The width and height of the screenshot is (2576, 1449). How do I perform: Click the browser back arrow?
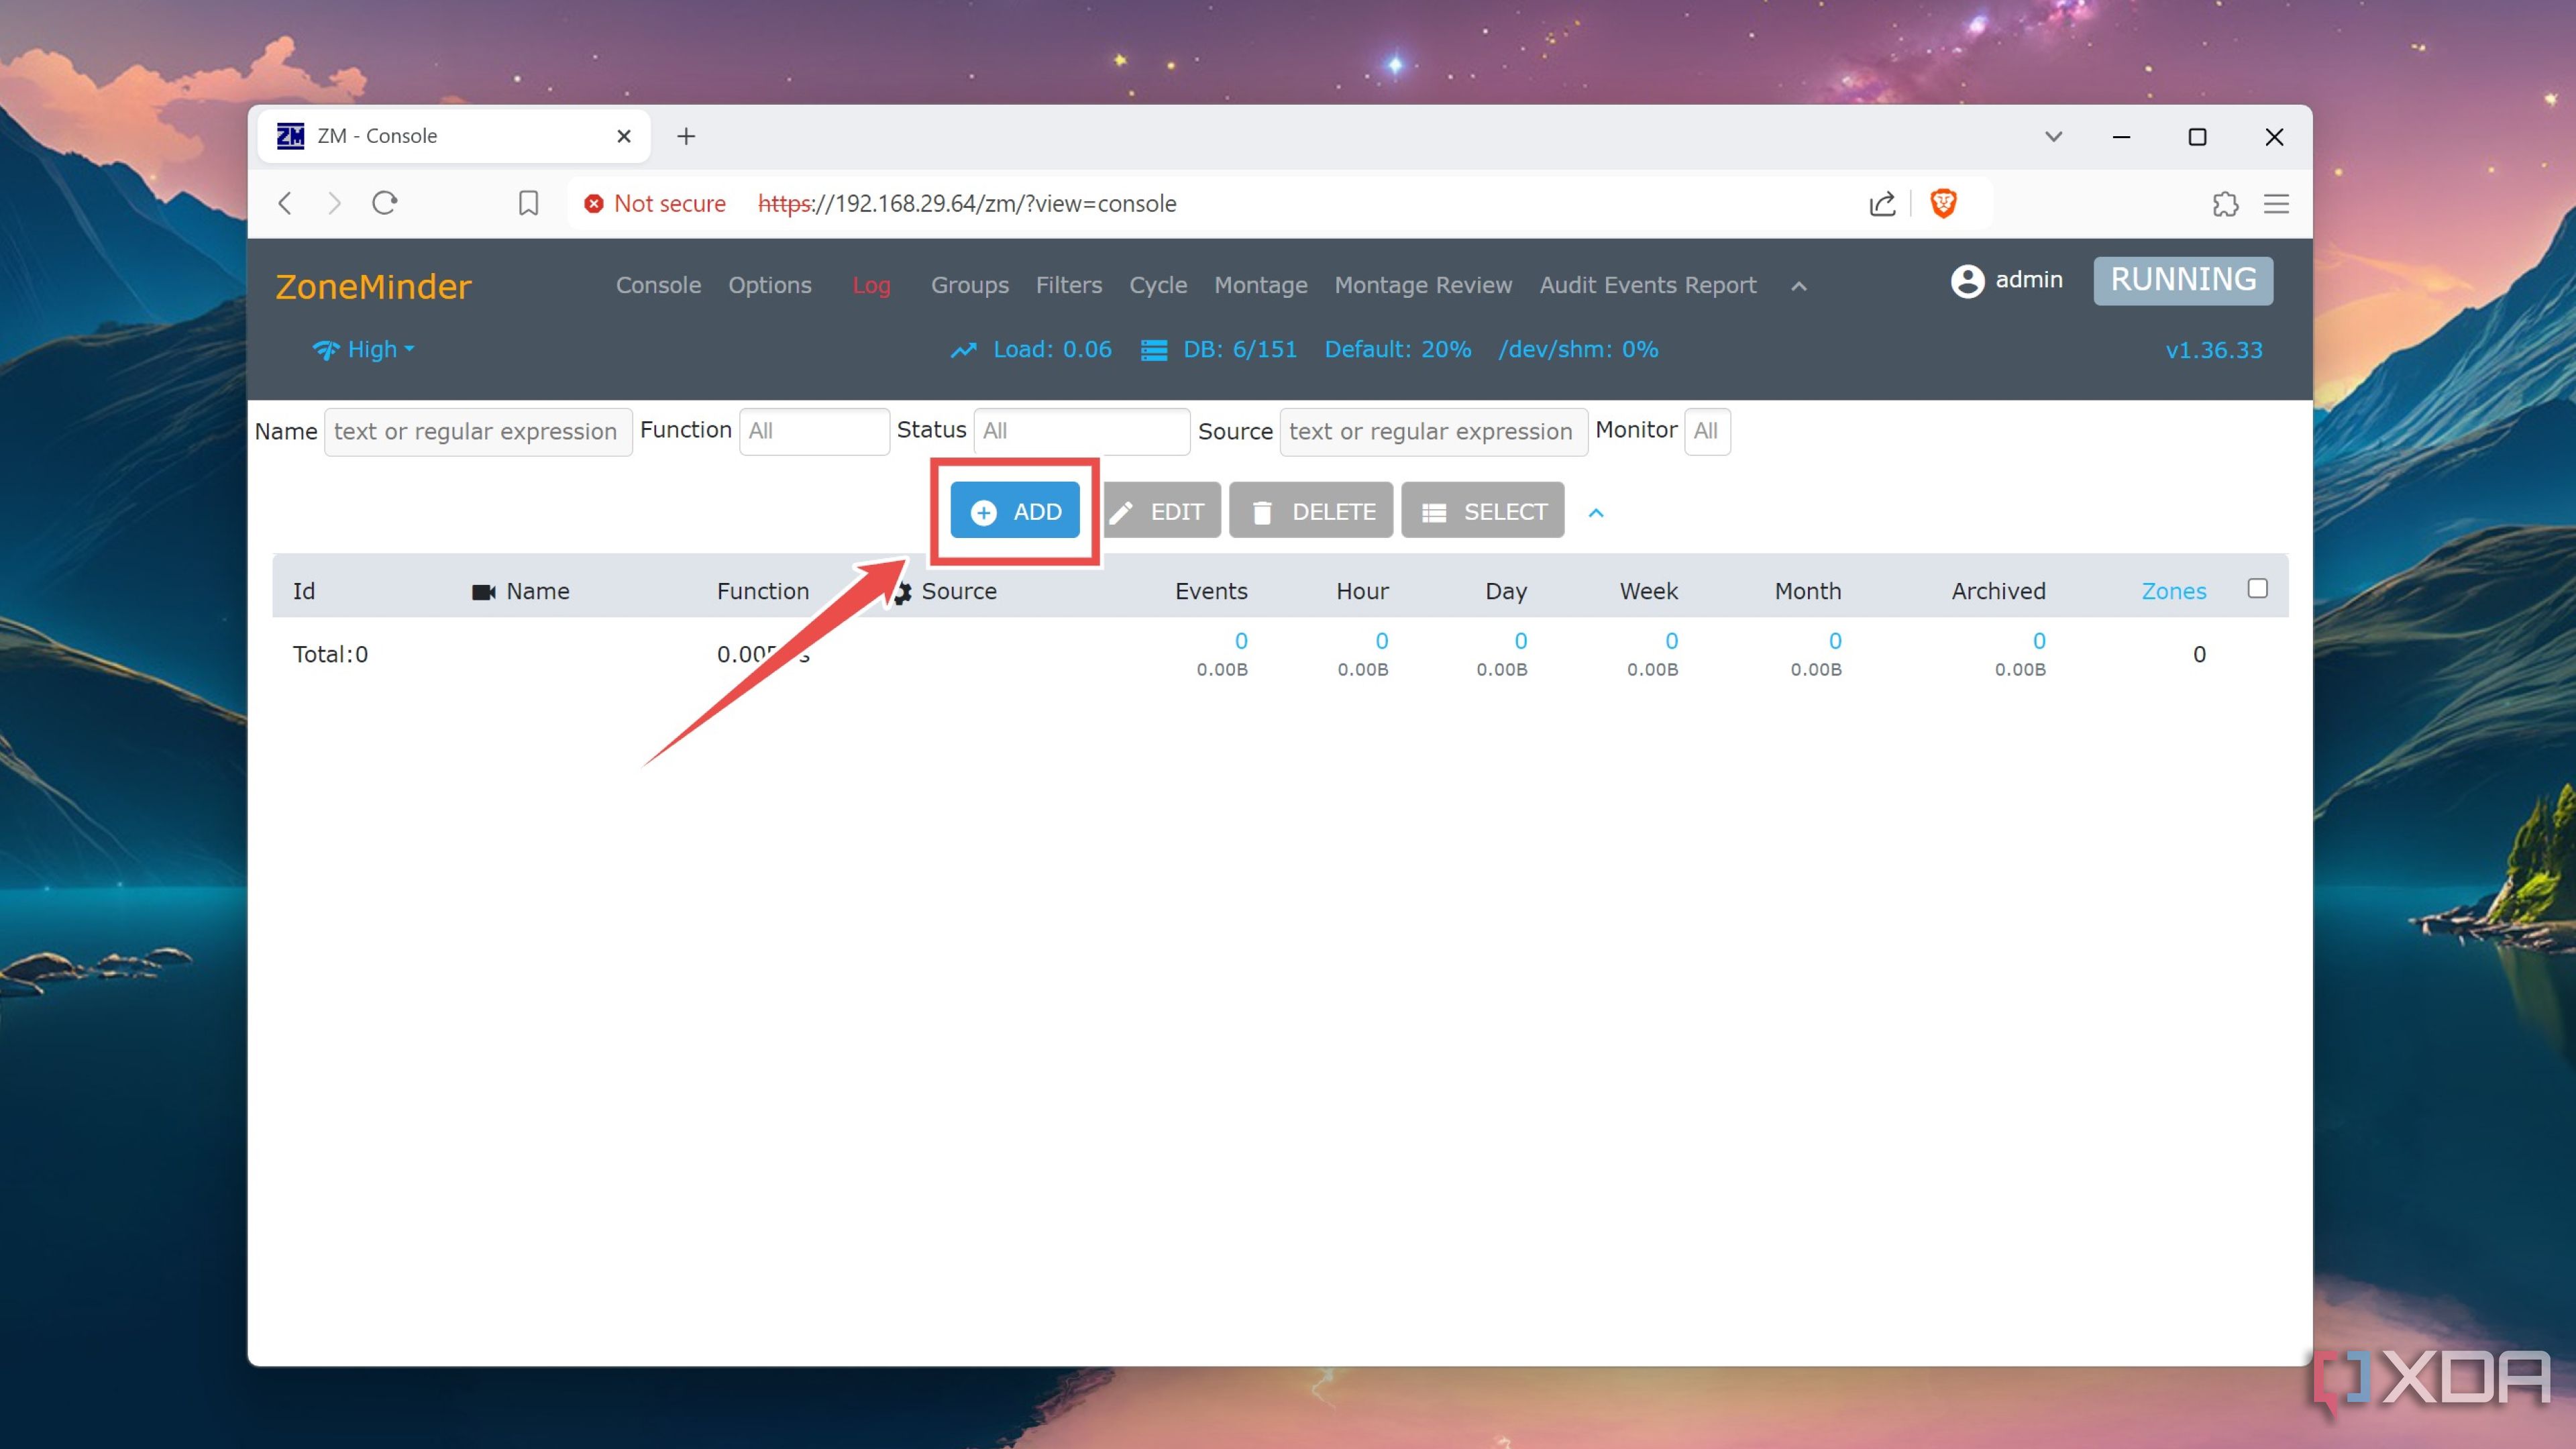pos(285,204)
